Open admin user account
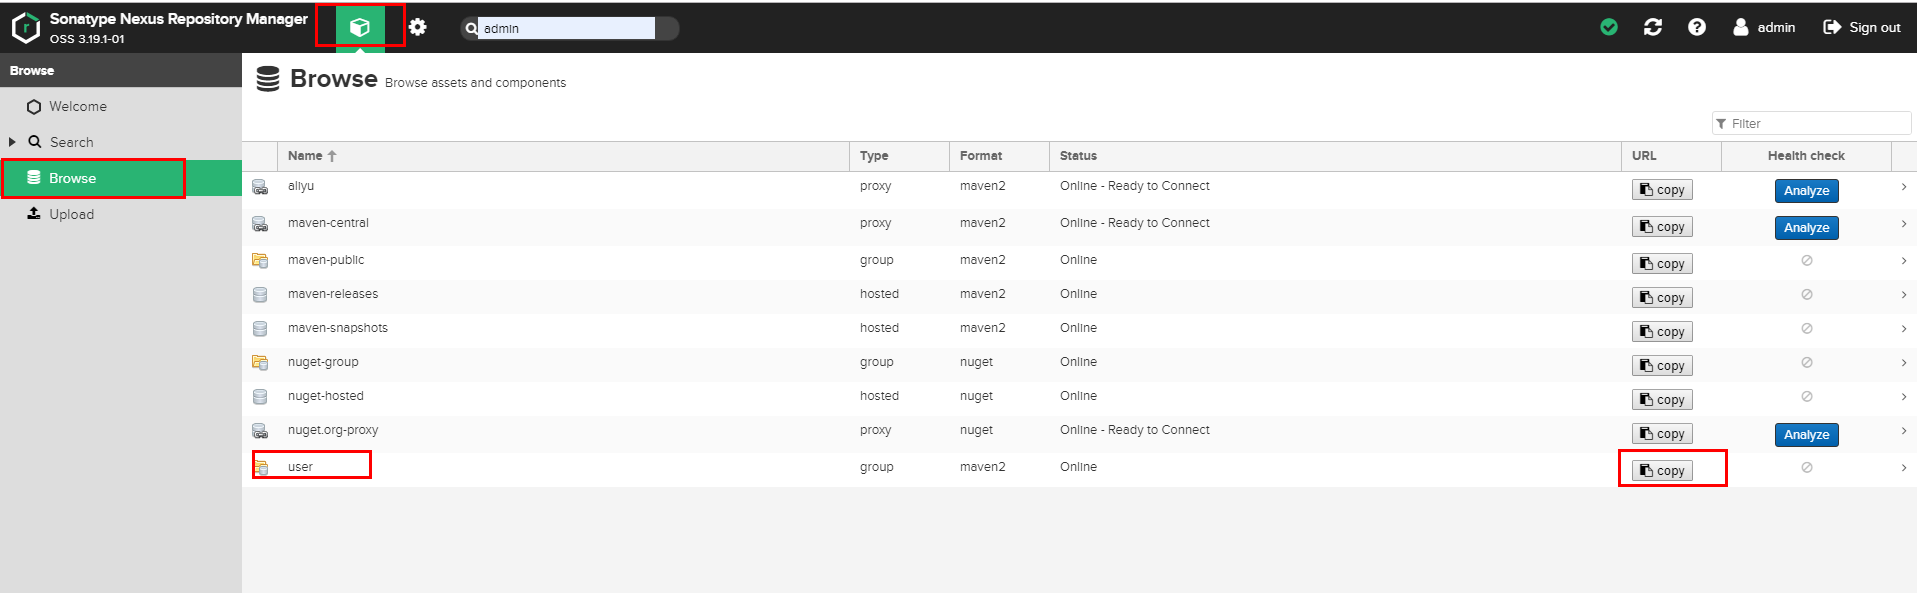This screenshot has width=1917, height=593. click(1764, 27)
